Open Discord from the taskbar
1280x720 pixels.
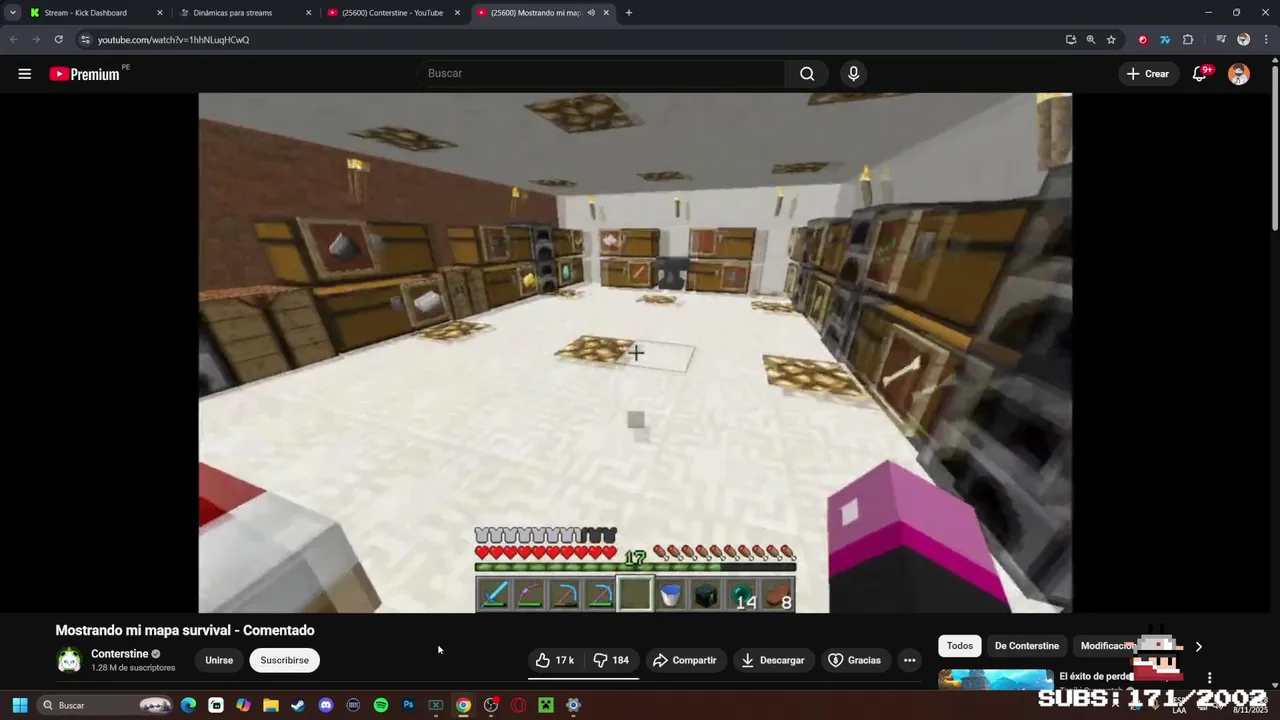click(325, 705)
